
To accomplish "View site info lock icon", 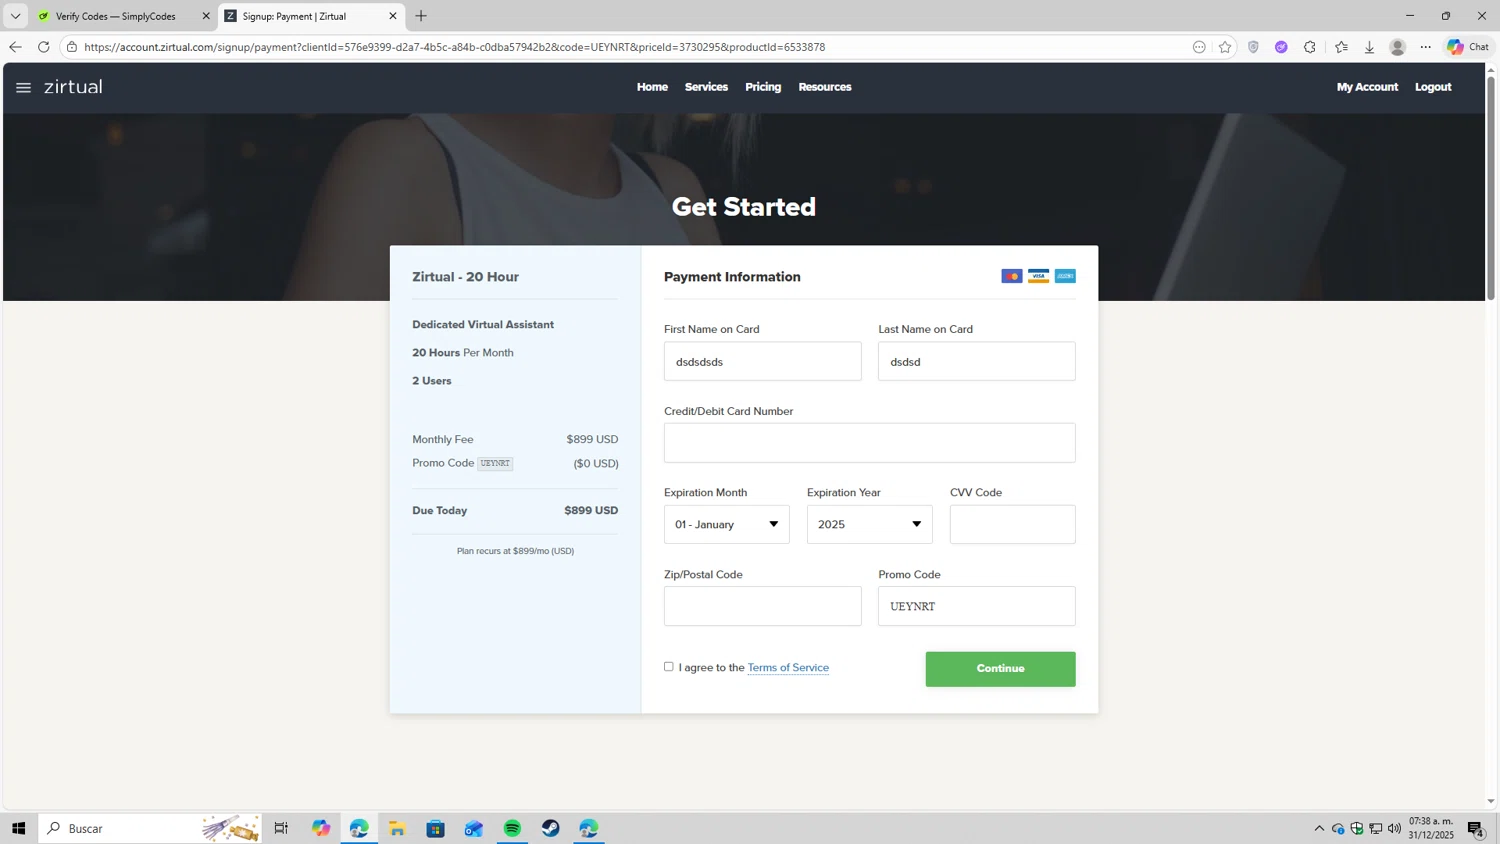I will coord(72,47).
